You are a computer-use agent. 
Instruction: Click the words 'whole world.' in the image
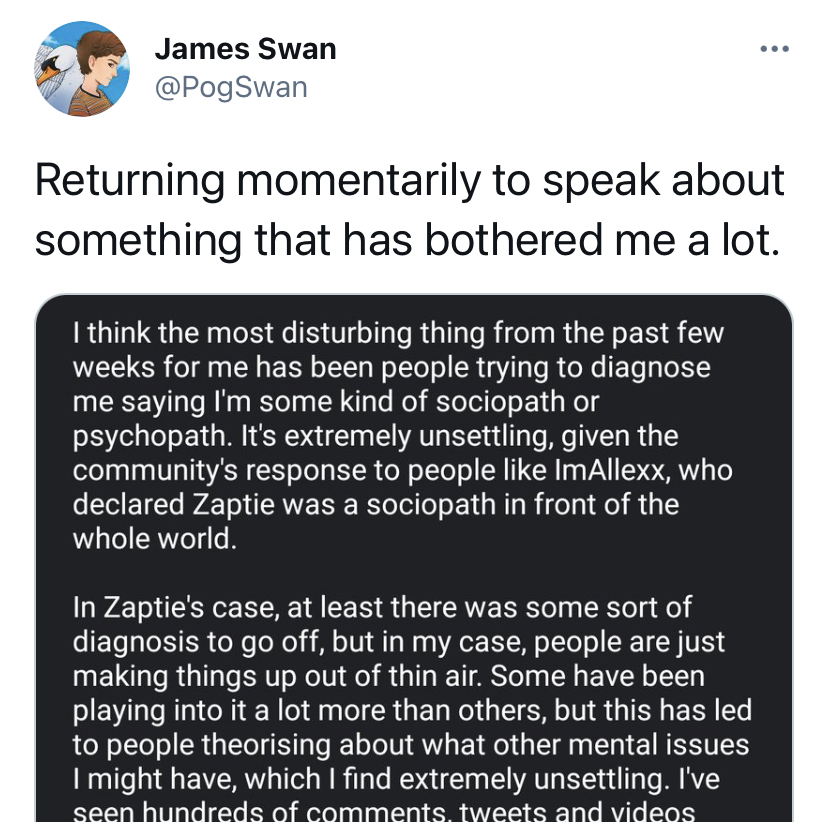click(x=155, y=539)
